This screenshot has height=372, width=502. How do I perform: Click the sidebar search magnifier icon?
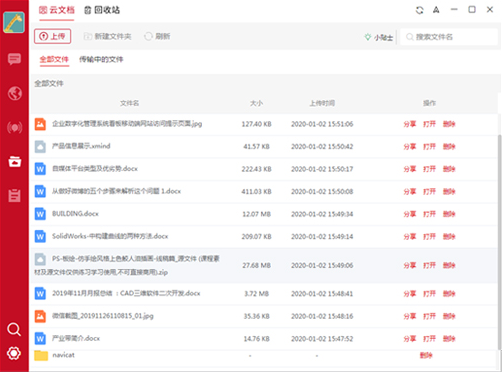[14, 329]
